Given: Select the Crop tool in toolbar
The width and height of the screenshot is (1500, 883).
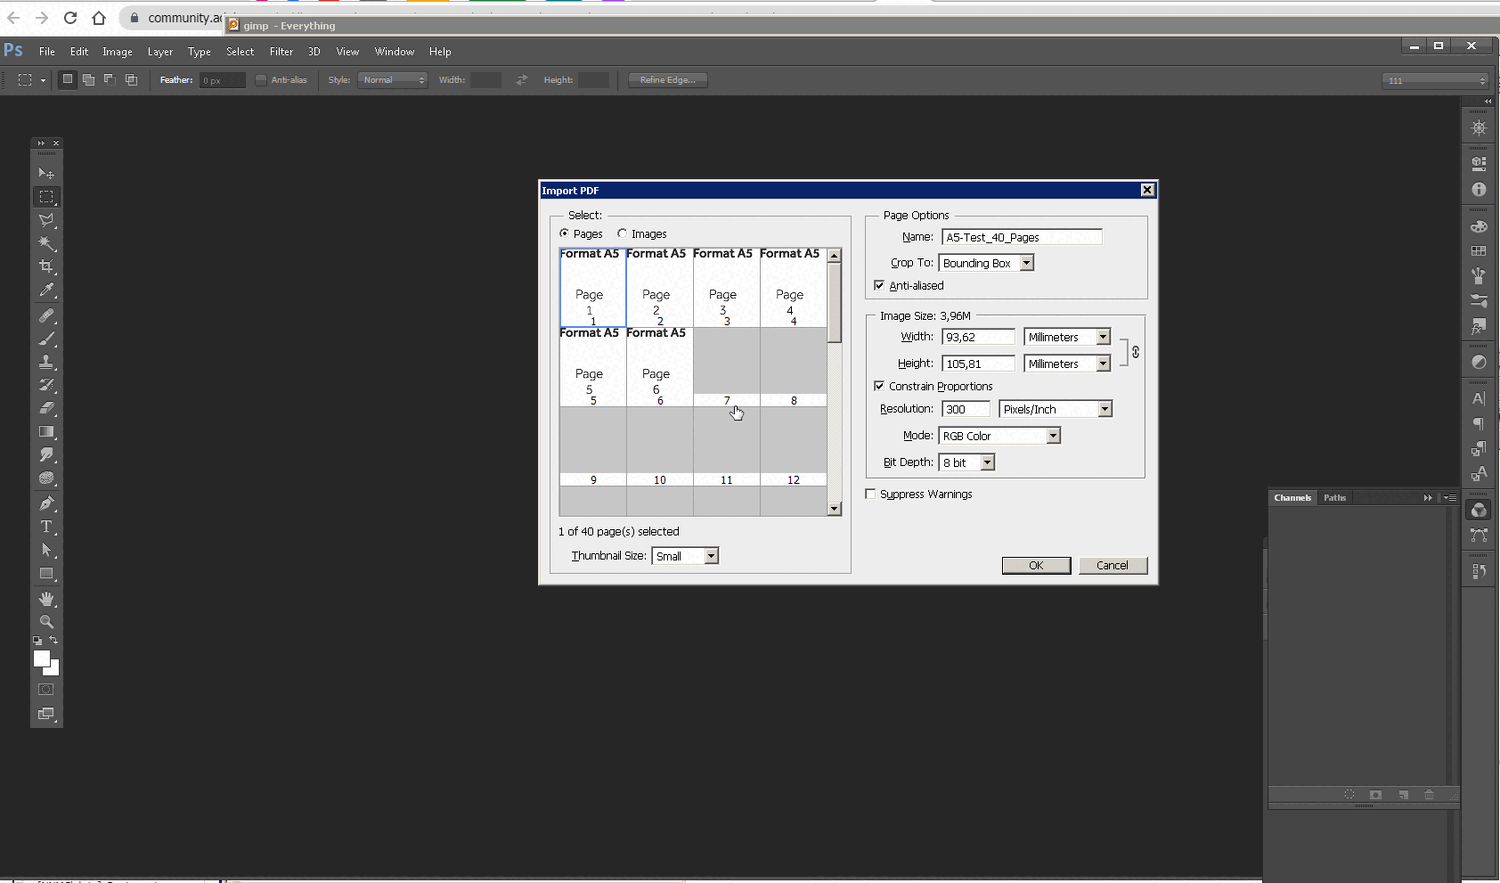Looking at the screenshot, I should (x=46, y=267).
